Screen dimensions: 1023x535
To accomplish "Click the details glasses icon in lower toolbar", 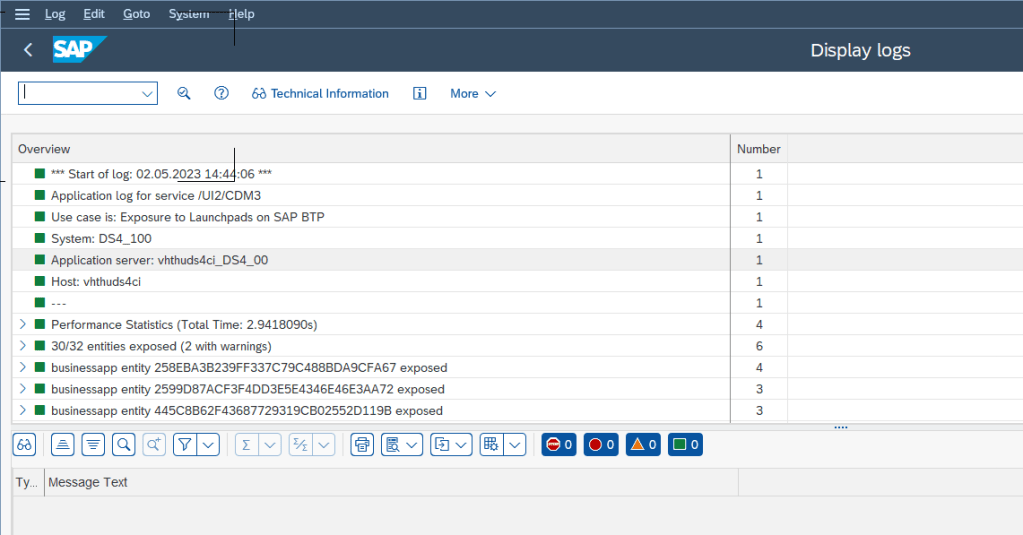I will point(26,445).
